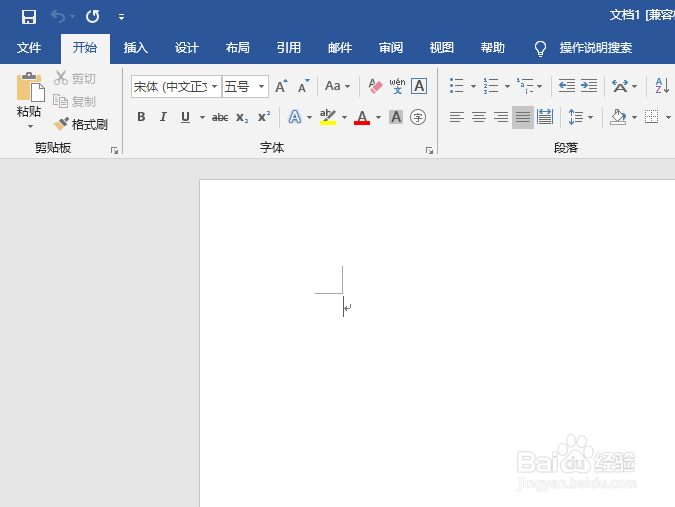The image size is (675, 507).
Task: Toggle Strikethrough abc formatting
Action: pos(220,117)
